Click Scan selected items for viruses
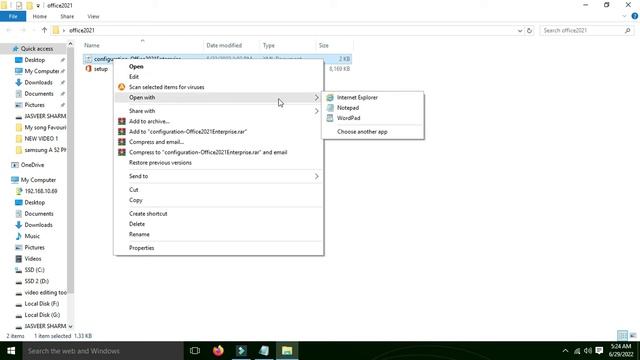 click(167, 87)
